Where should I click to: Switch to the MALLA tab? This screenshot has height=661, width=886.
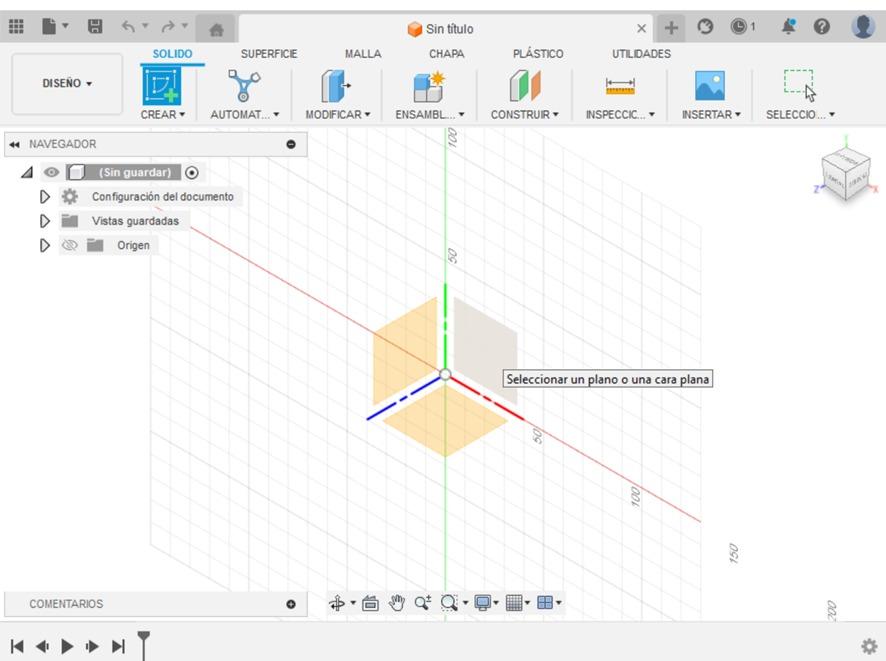click(363, 54)
